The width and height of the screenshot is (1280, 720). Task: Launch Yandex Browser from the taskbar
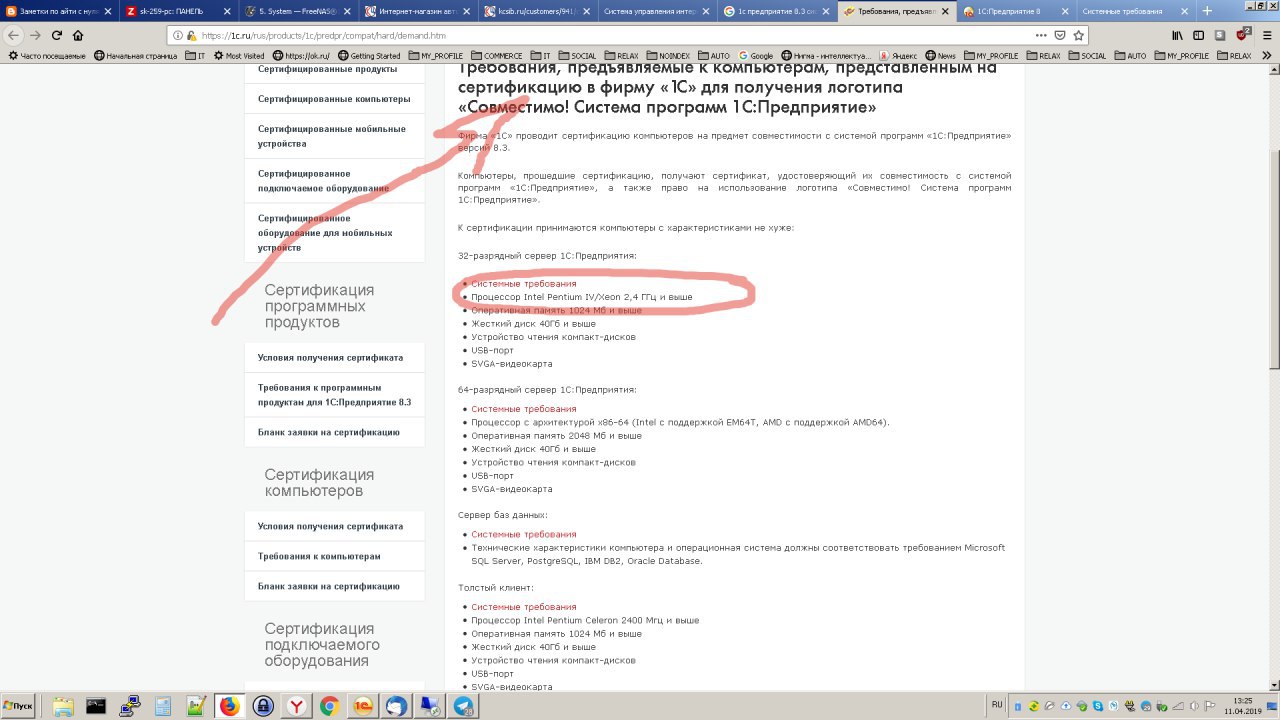coord(296,706)
